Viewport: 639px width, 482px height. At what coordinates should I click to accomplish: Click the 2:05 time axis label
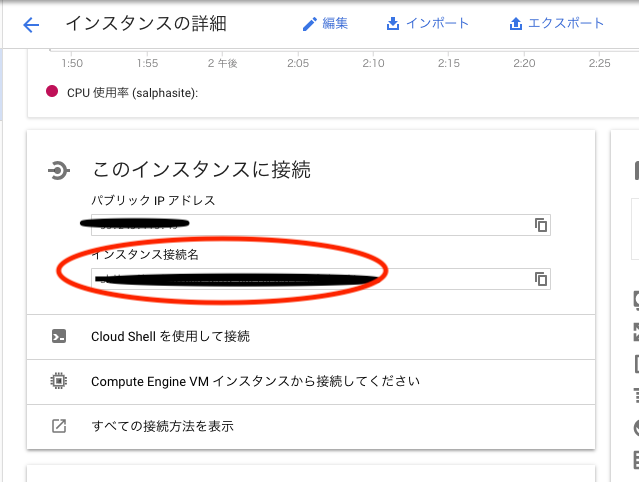tap(298, 63)
